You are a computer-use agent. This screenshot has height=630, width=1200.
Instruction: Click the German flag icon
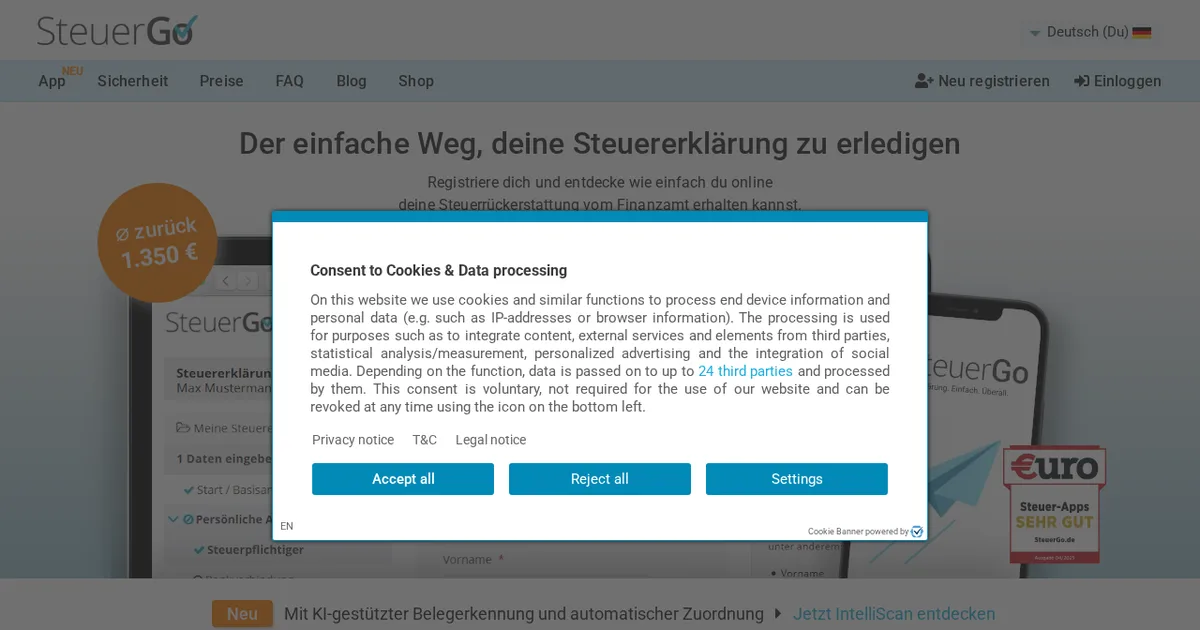point(1142,32)
